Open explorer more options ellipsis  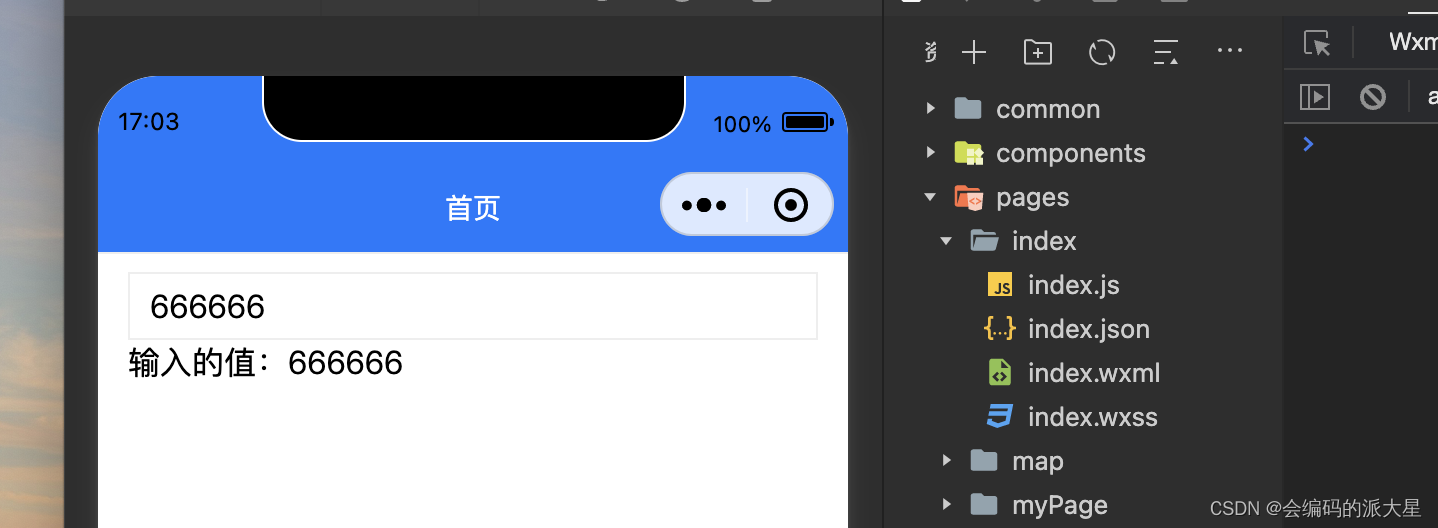(1229, 50)
